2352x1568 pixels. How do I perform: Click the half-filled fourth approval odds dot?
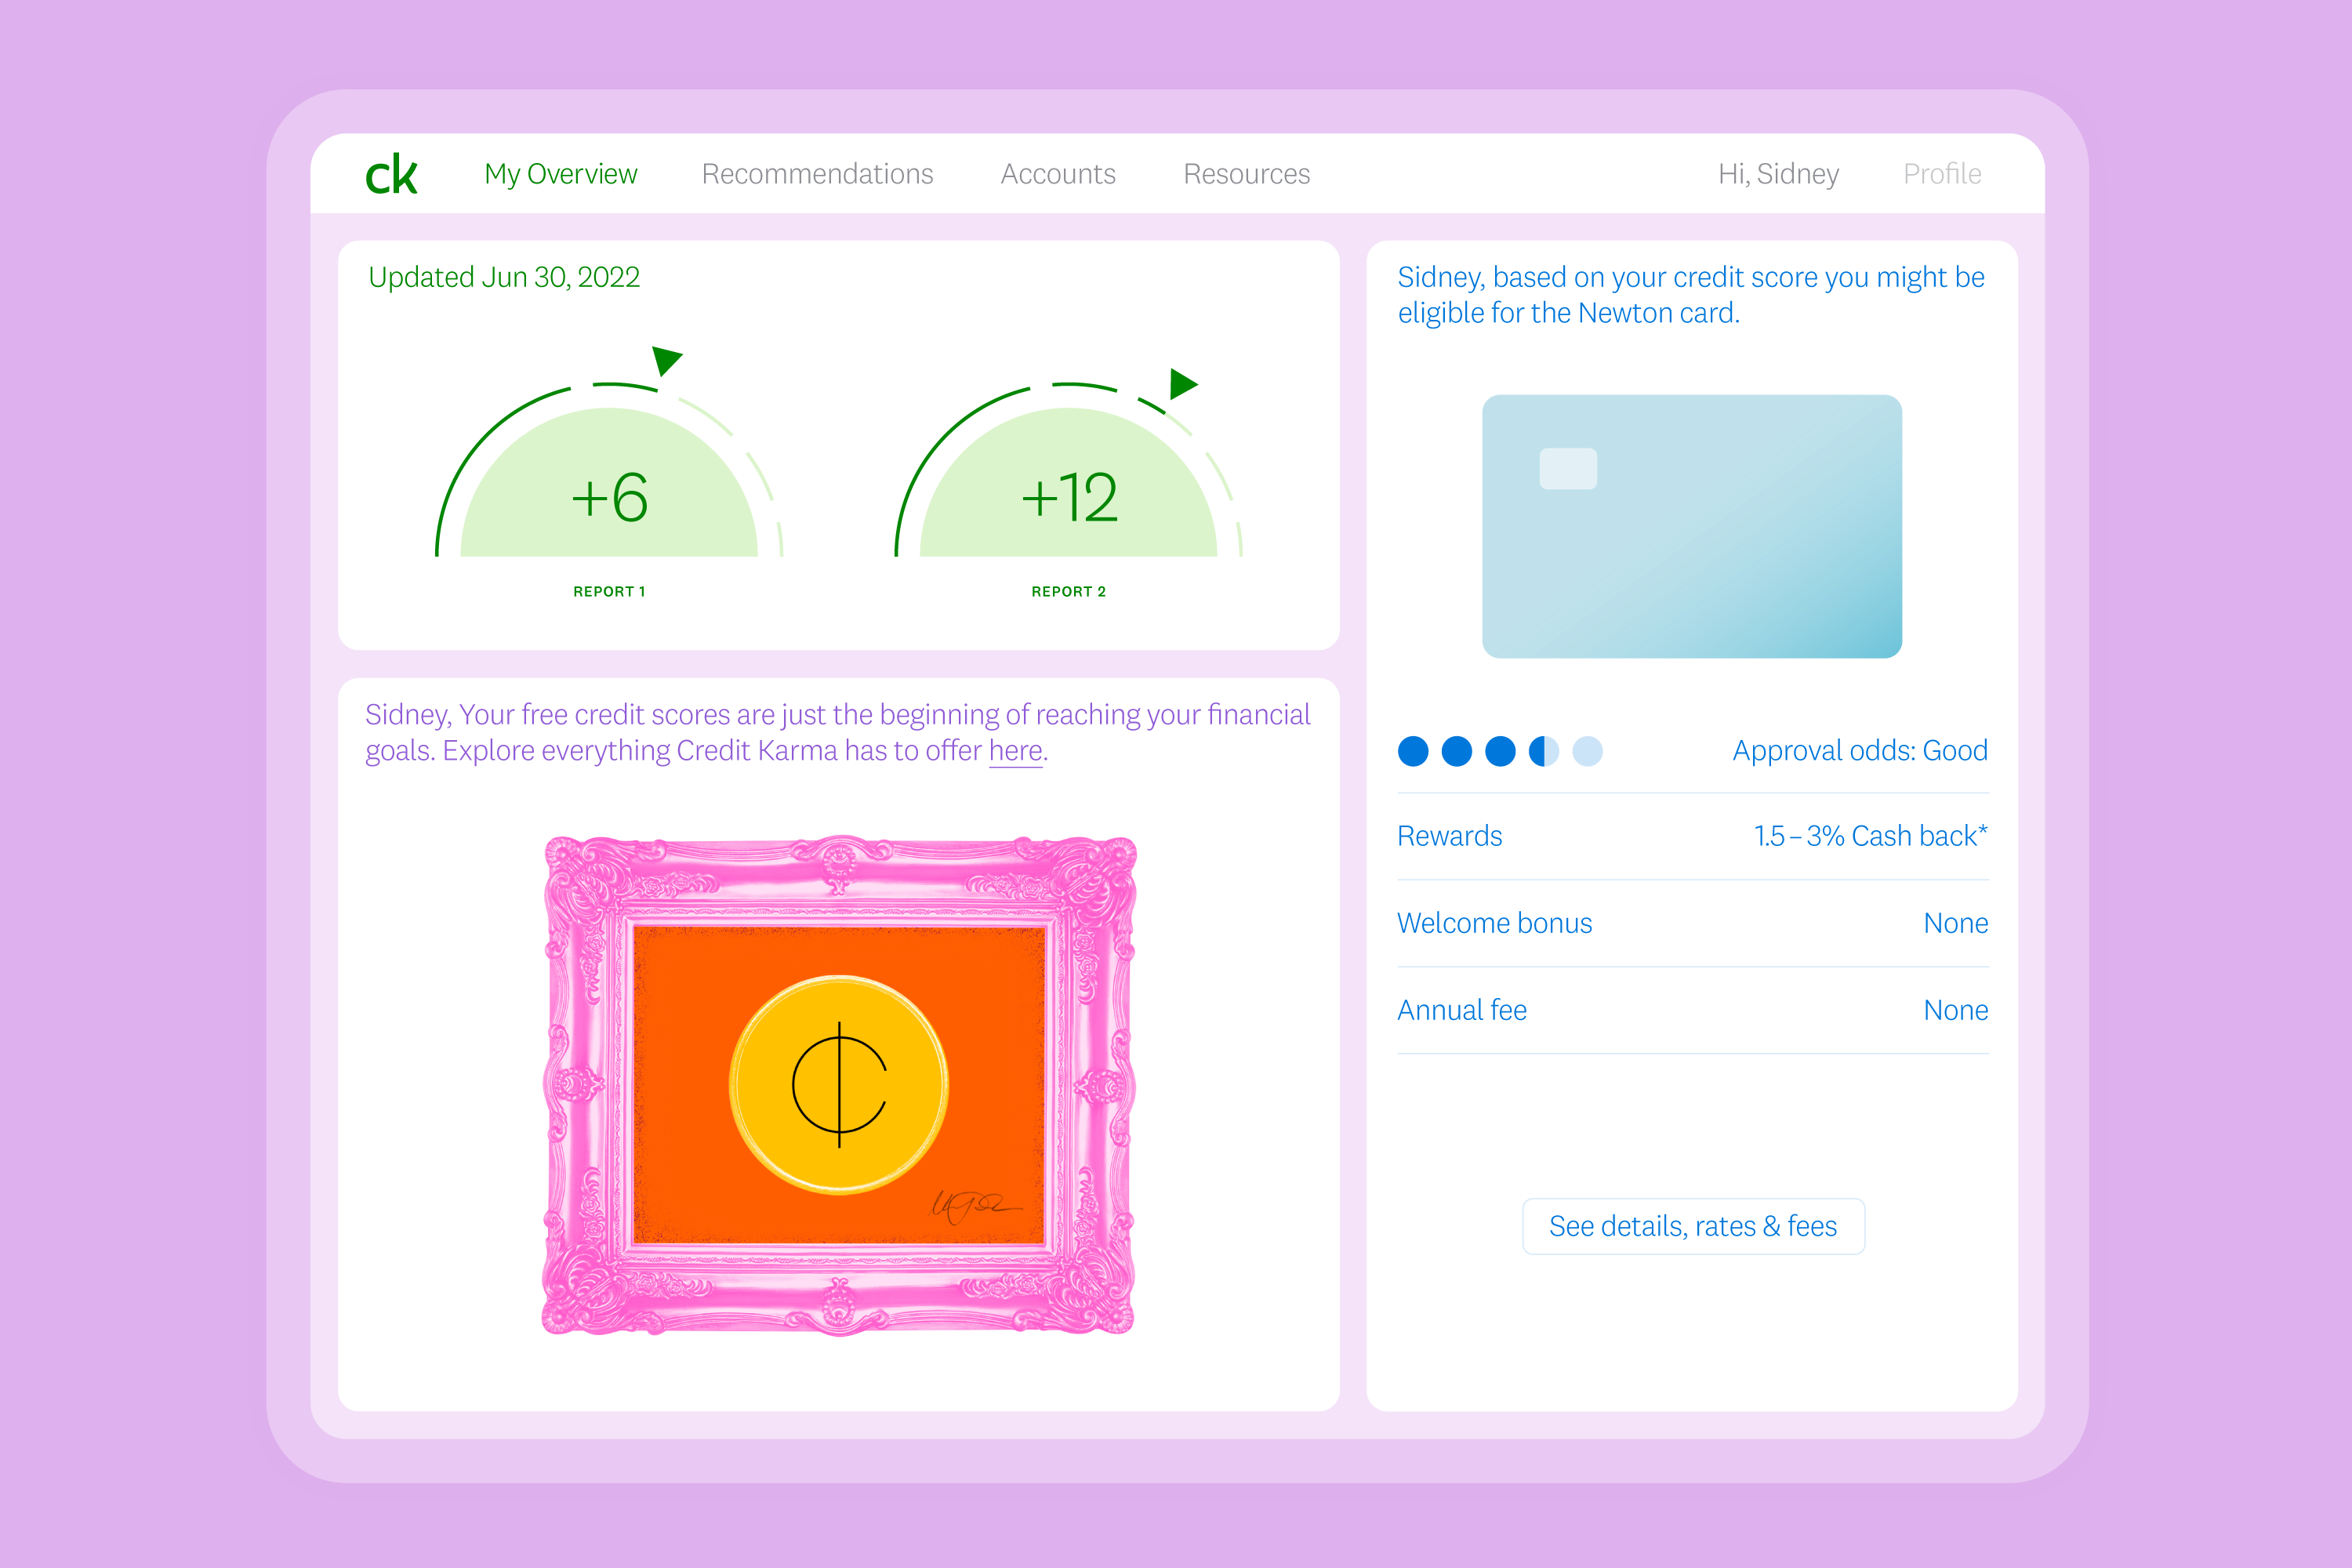[1544, 751]
